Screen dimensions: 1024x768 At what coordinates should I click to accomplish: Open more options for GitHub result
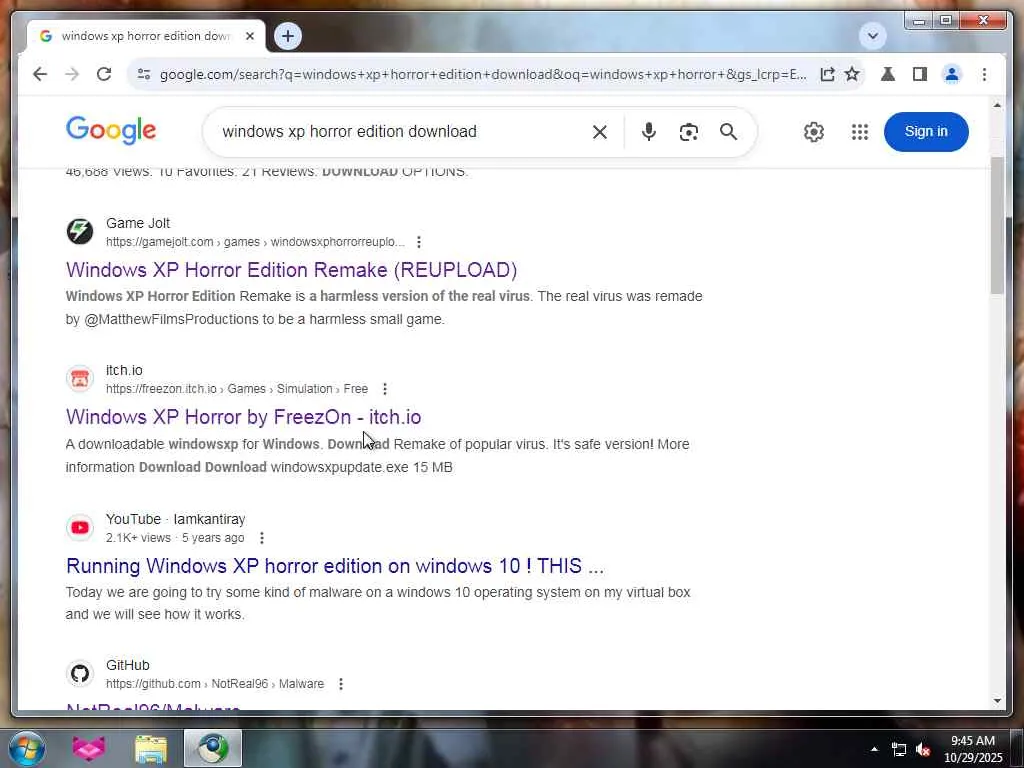coord(340,684)
